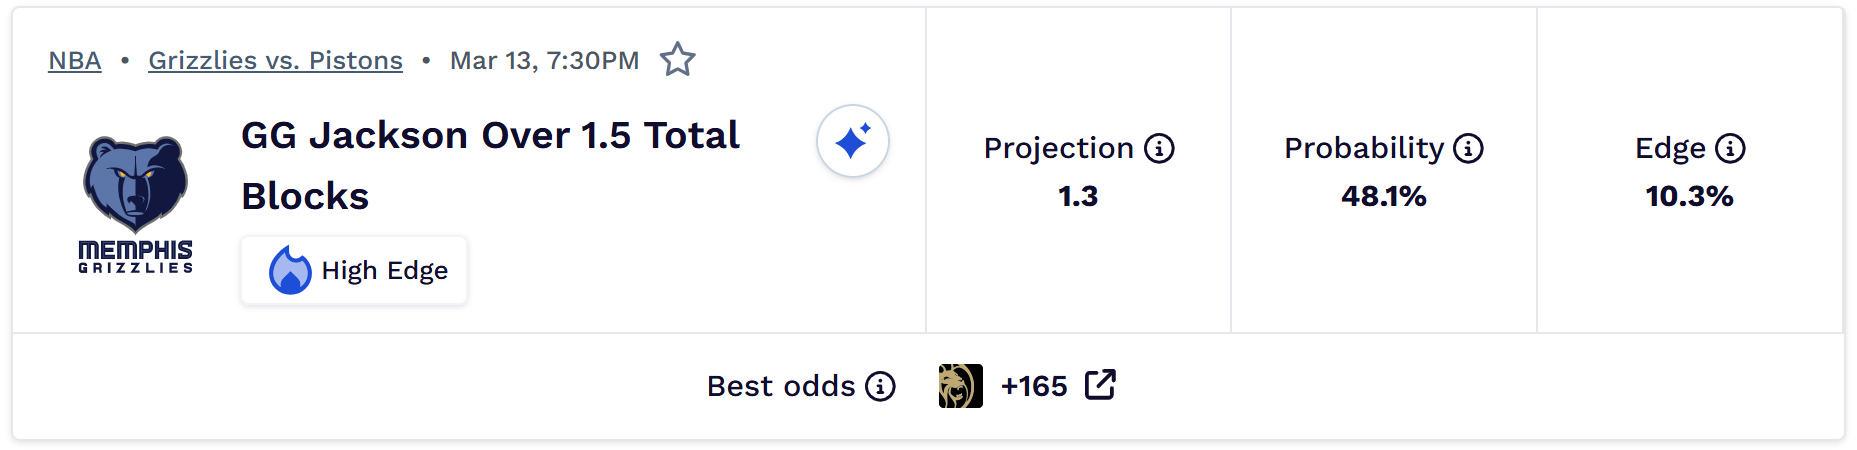Click the 1.3 projection value
Screen dimensions: 1857x450
tap(1078, 196)
